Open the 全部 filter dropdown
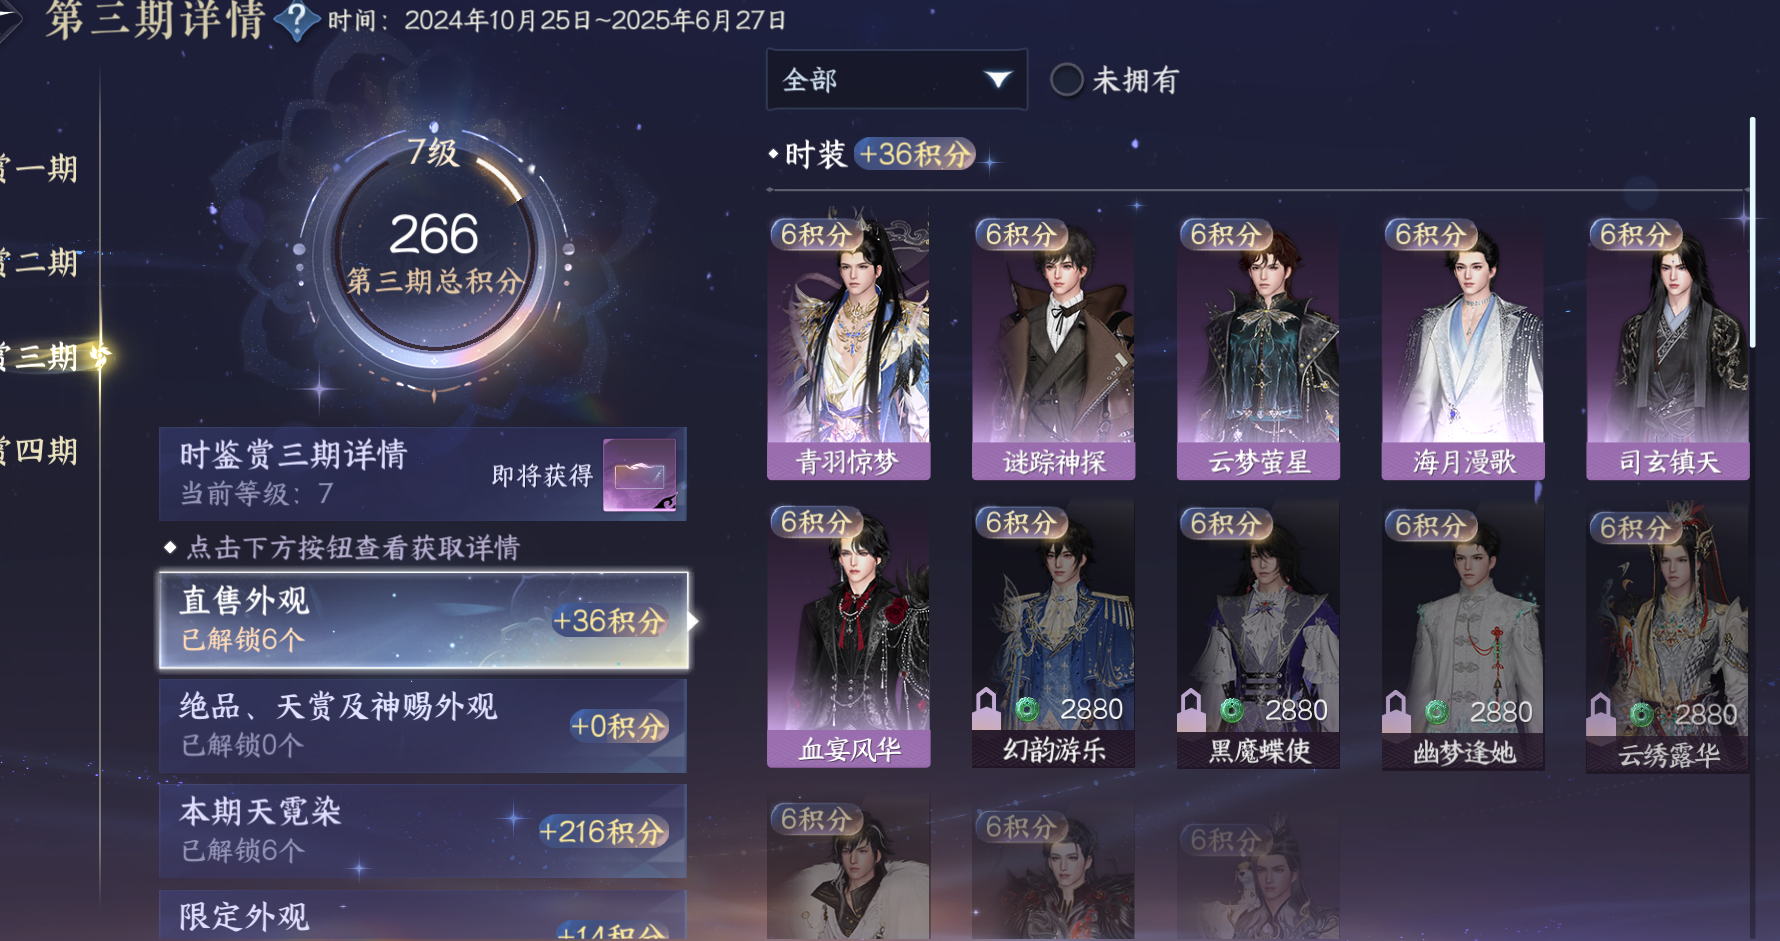 [x=896, y=80]
